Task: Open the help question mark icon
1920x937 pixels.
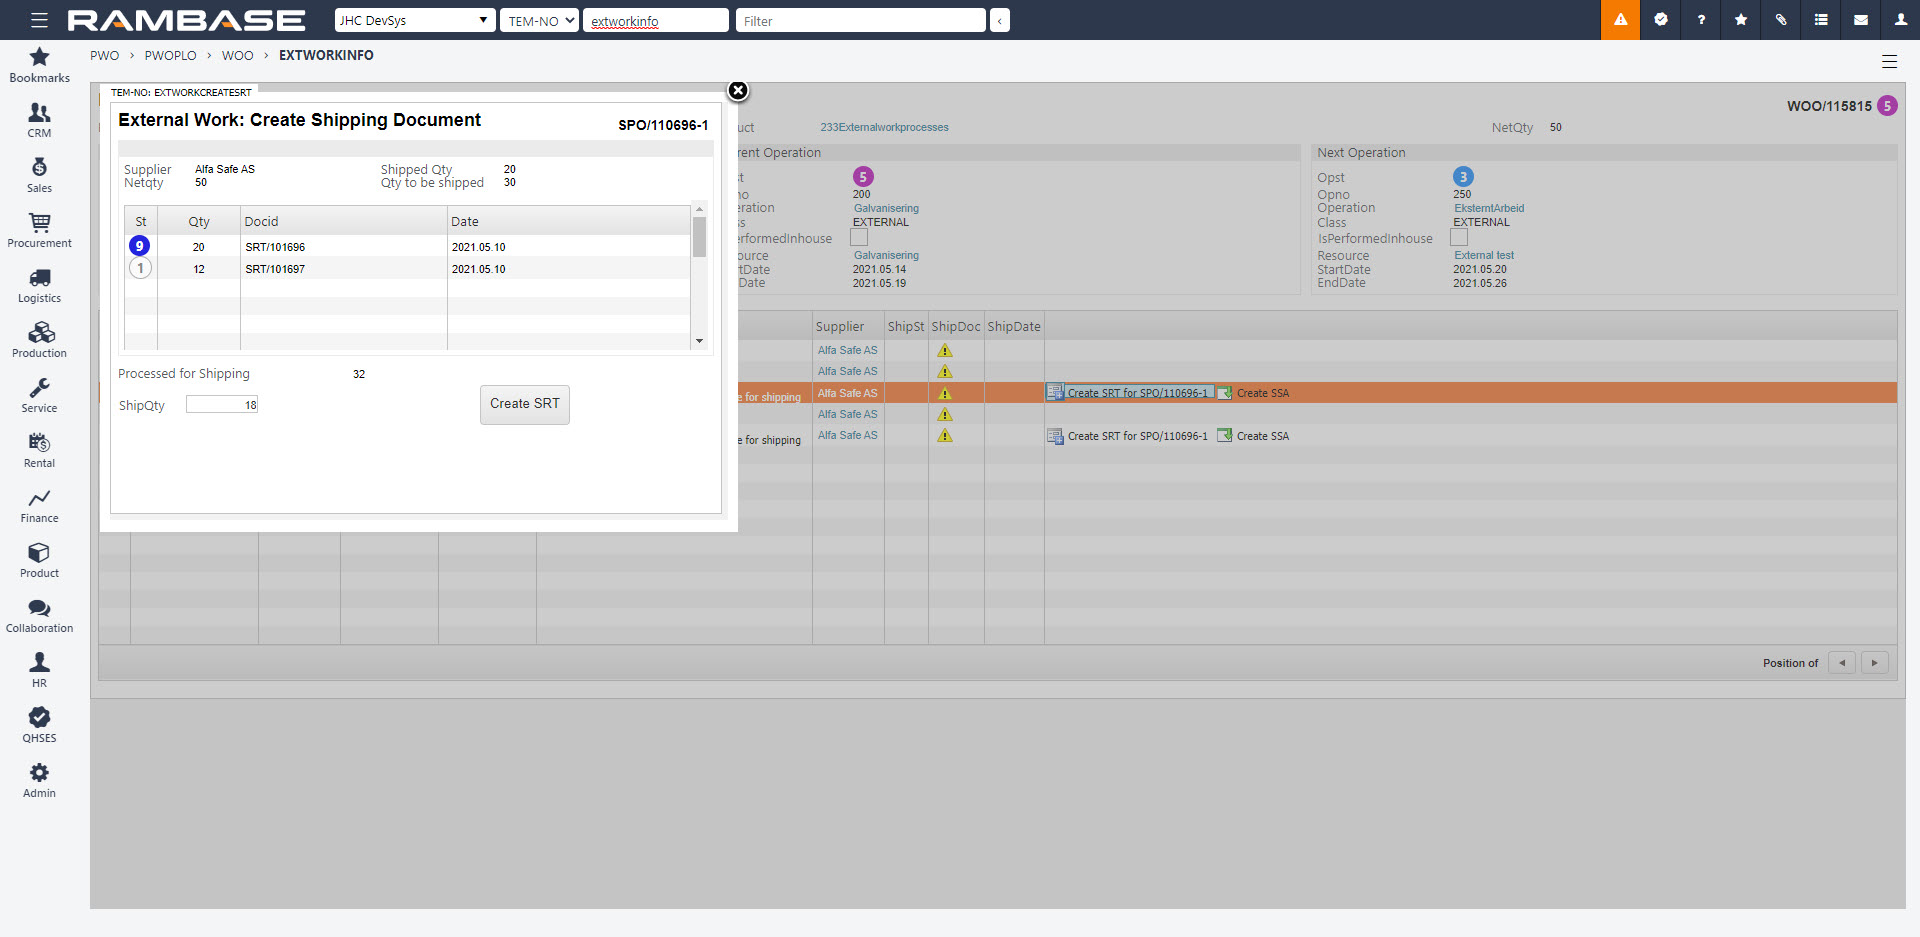Action: tap(1700, 20)
